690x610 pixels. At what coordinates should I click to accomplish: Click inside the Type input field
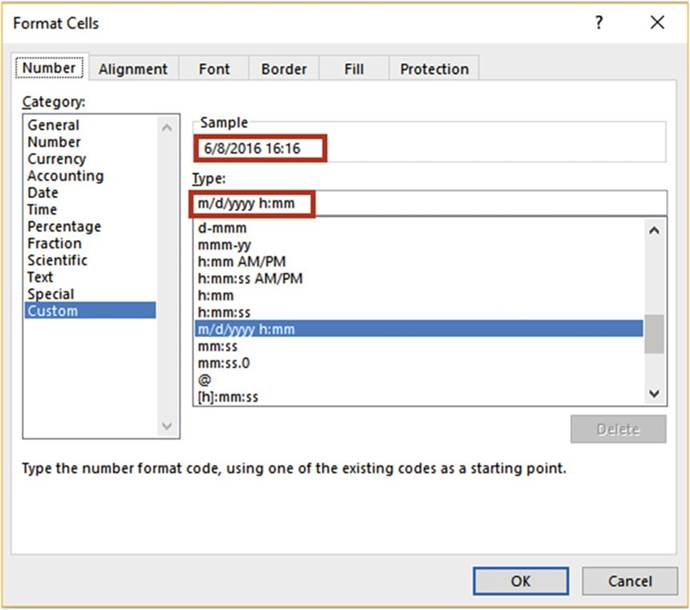pos(480,204)
